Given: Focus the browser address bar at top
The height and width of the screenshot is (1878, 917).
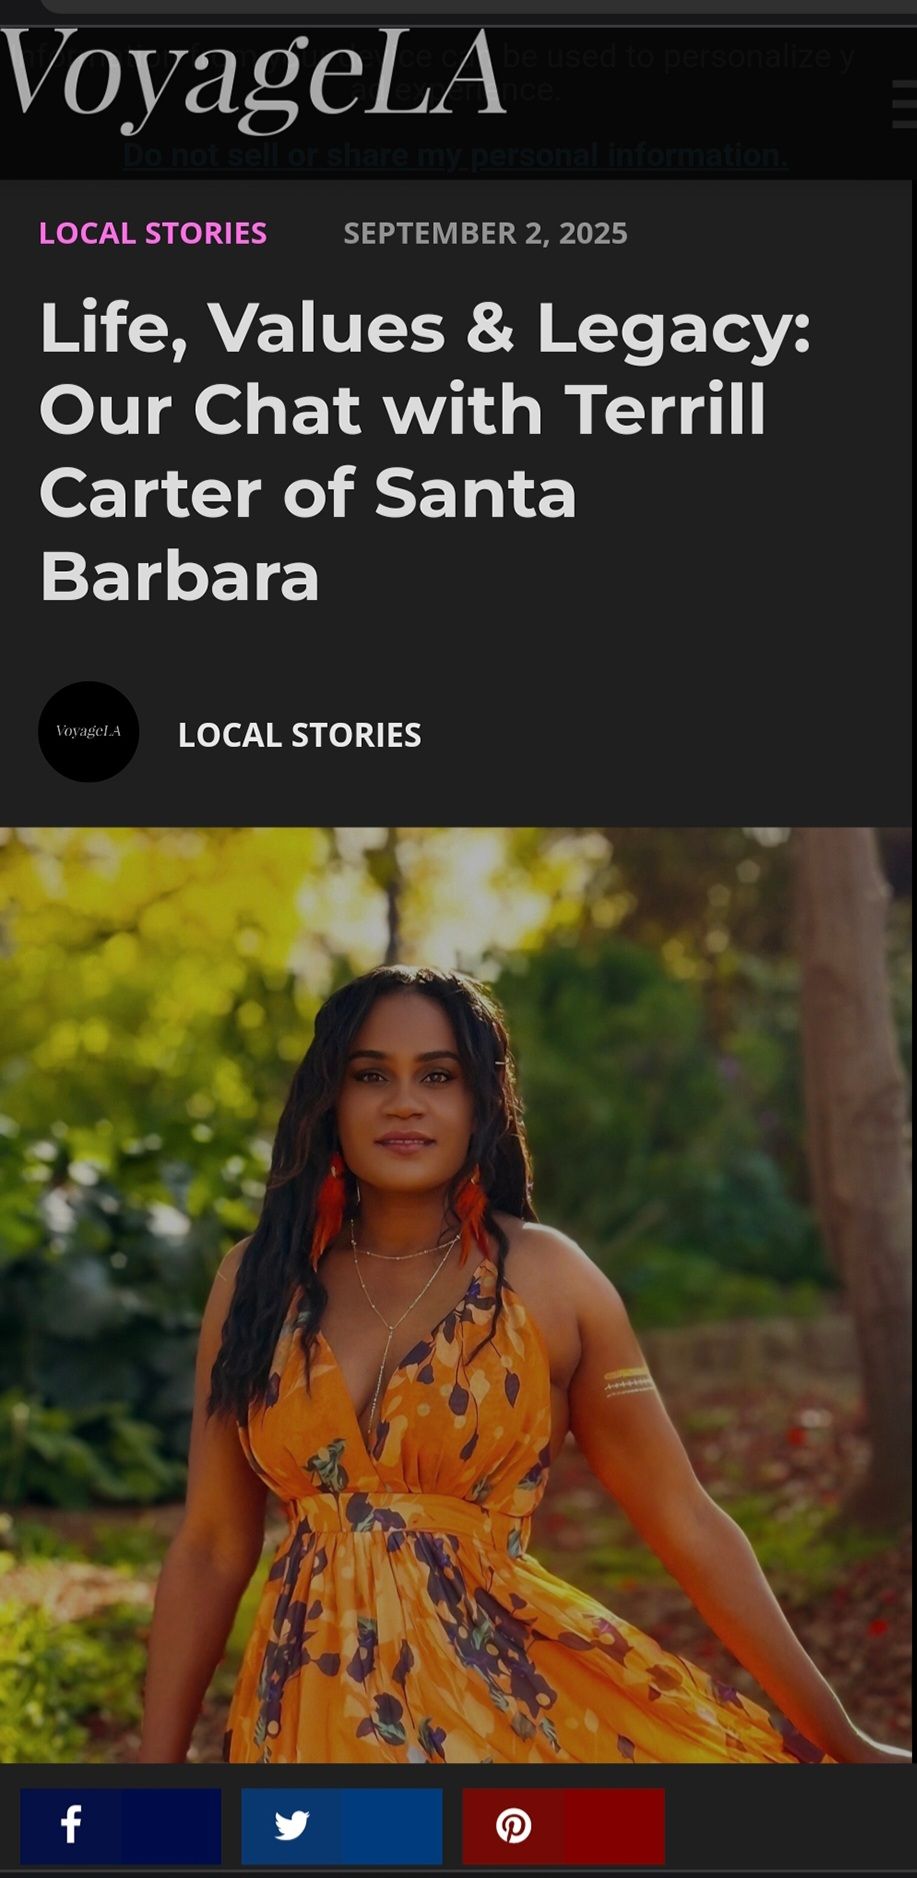Looking at the screenshot, I should (x=478, y=6).
